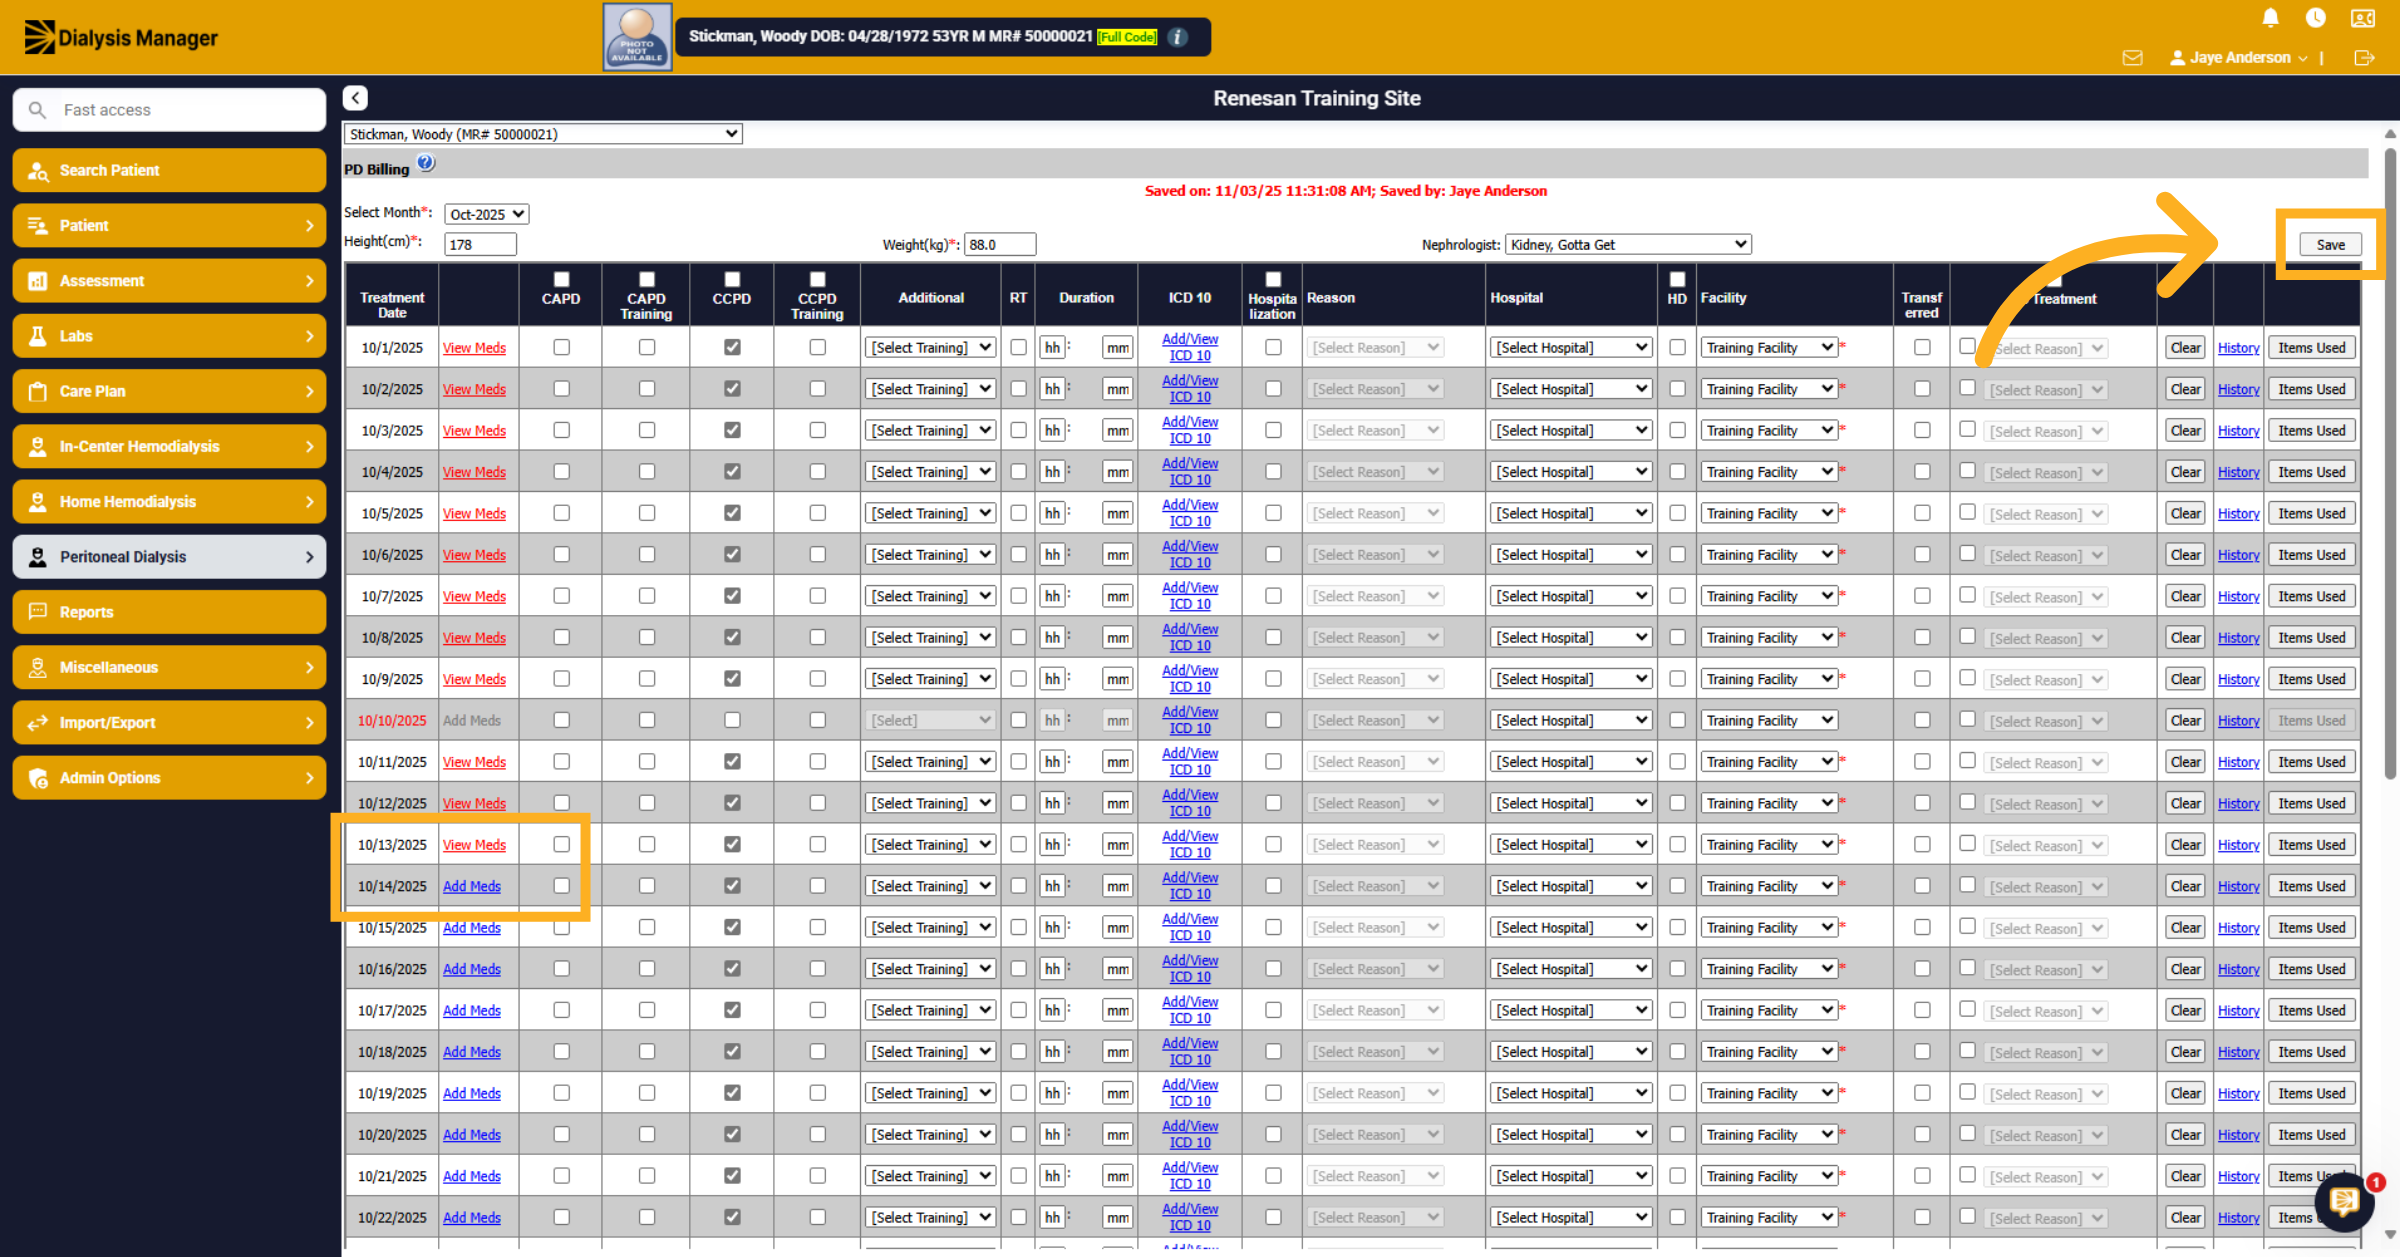Expand the Admin Options menu
This screenshot has width=2400, height=1257.
pyautogui.click(x=169, y=778)
